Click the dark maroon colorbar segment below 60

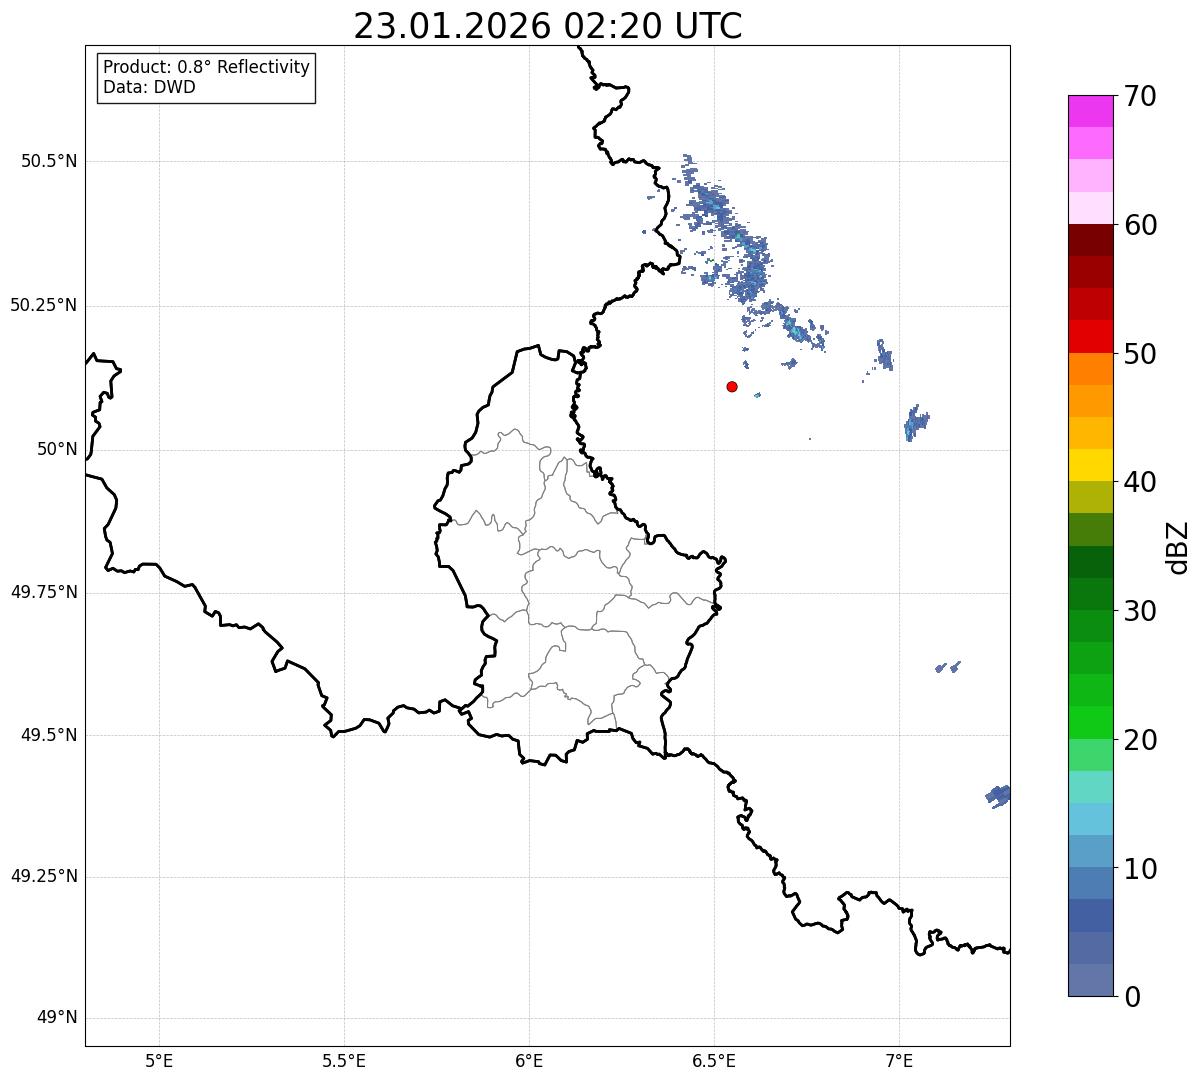(1091, 240)
